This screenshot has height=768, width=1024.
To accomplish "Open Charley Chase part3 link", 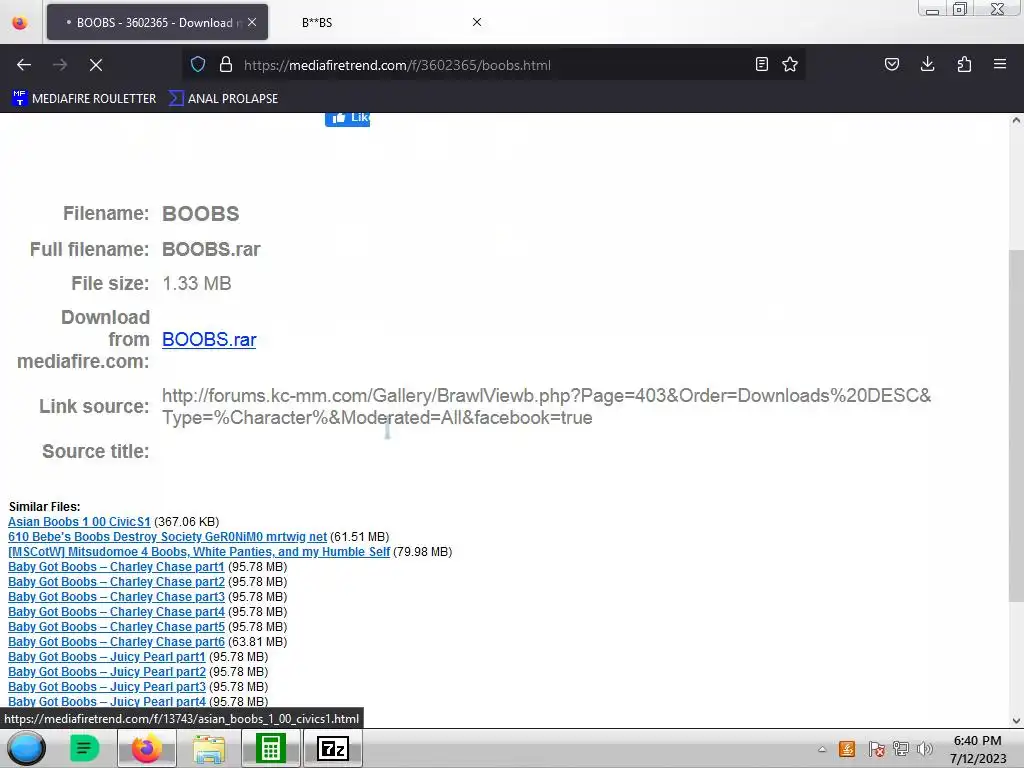I will point(116,597).
